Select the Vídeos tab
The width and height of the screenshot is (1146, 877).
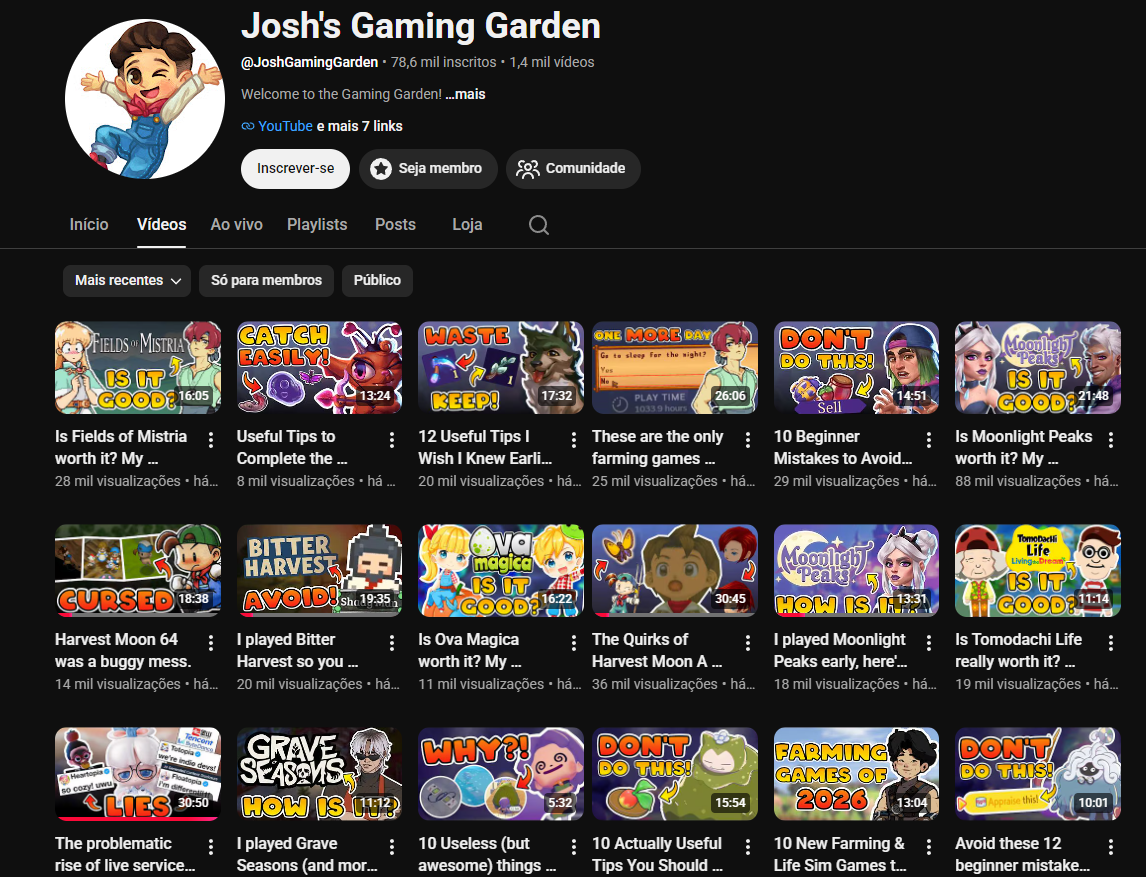pos(162,224)
